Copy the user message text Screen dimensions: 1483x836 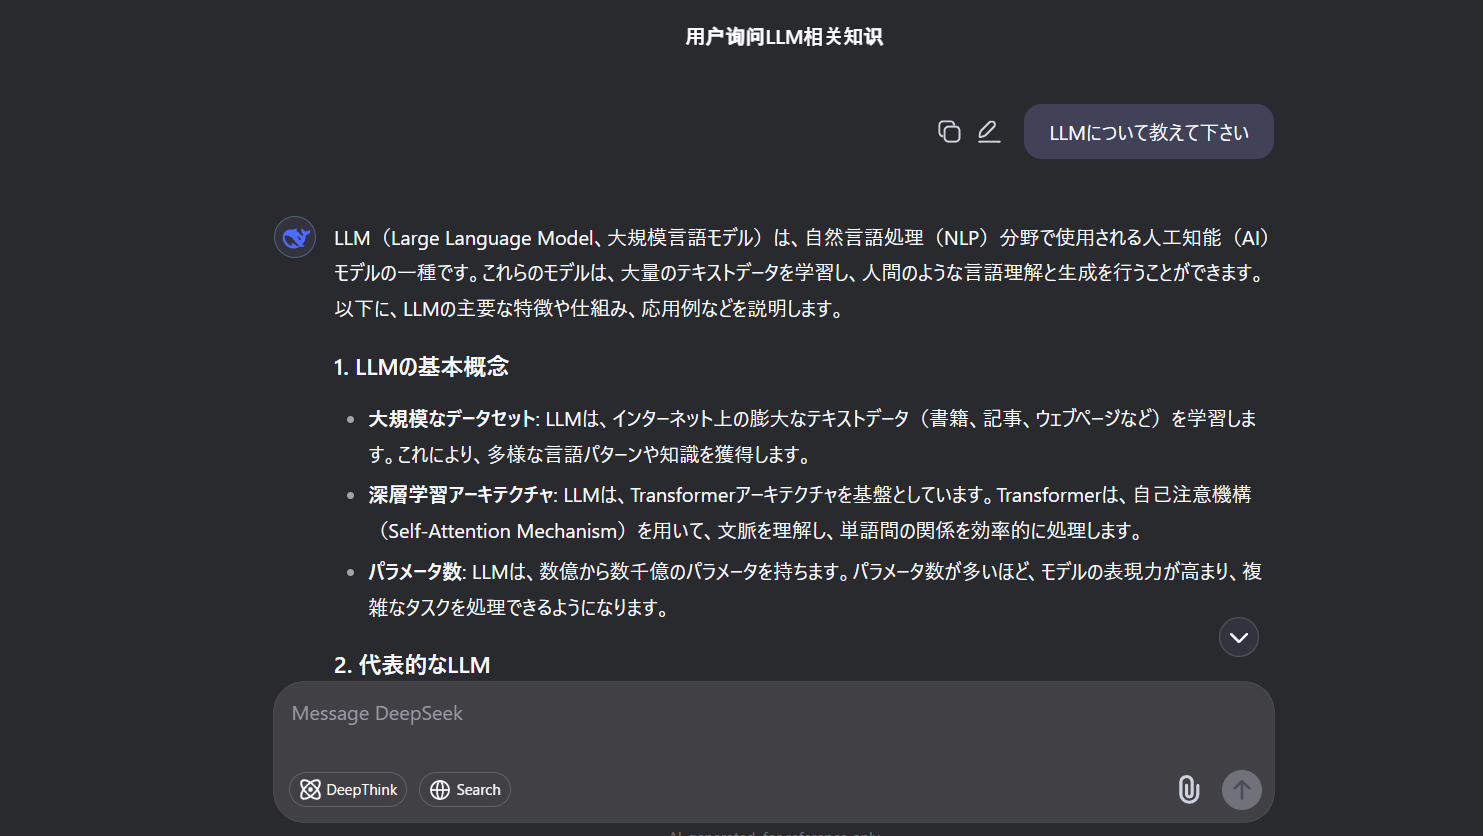pyautogui.click(x=949, y=131)
